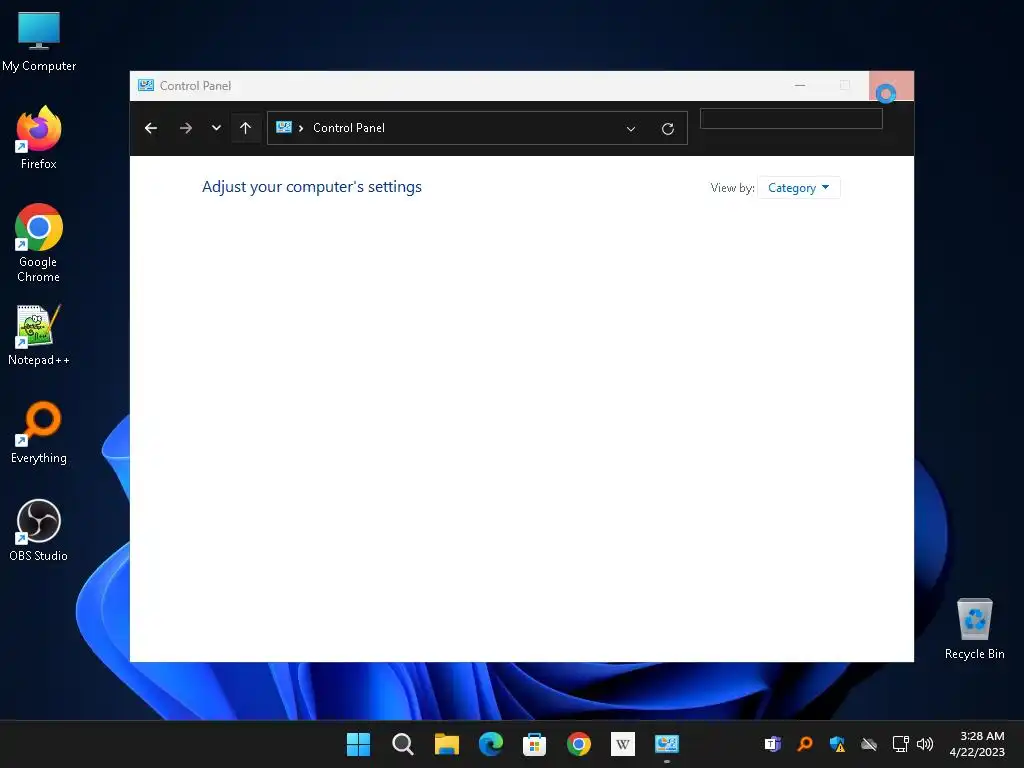
Task: Maximize the Control Panel window
Action: [845, 86]
